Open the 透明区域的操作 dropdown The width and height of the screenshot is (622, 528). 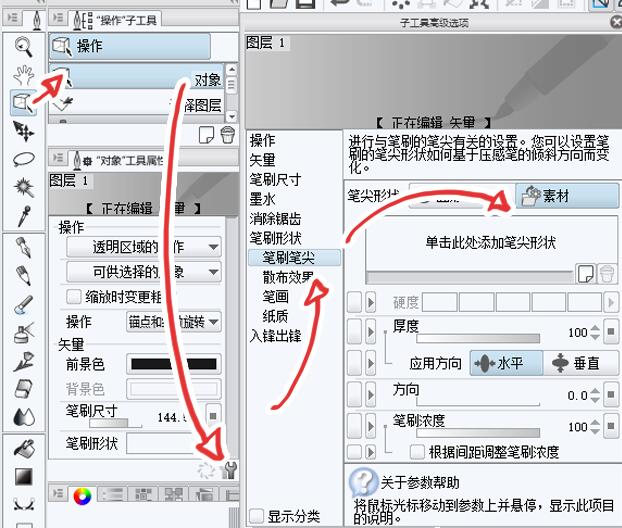(144, 247)
